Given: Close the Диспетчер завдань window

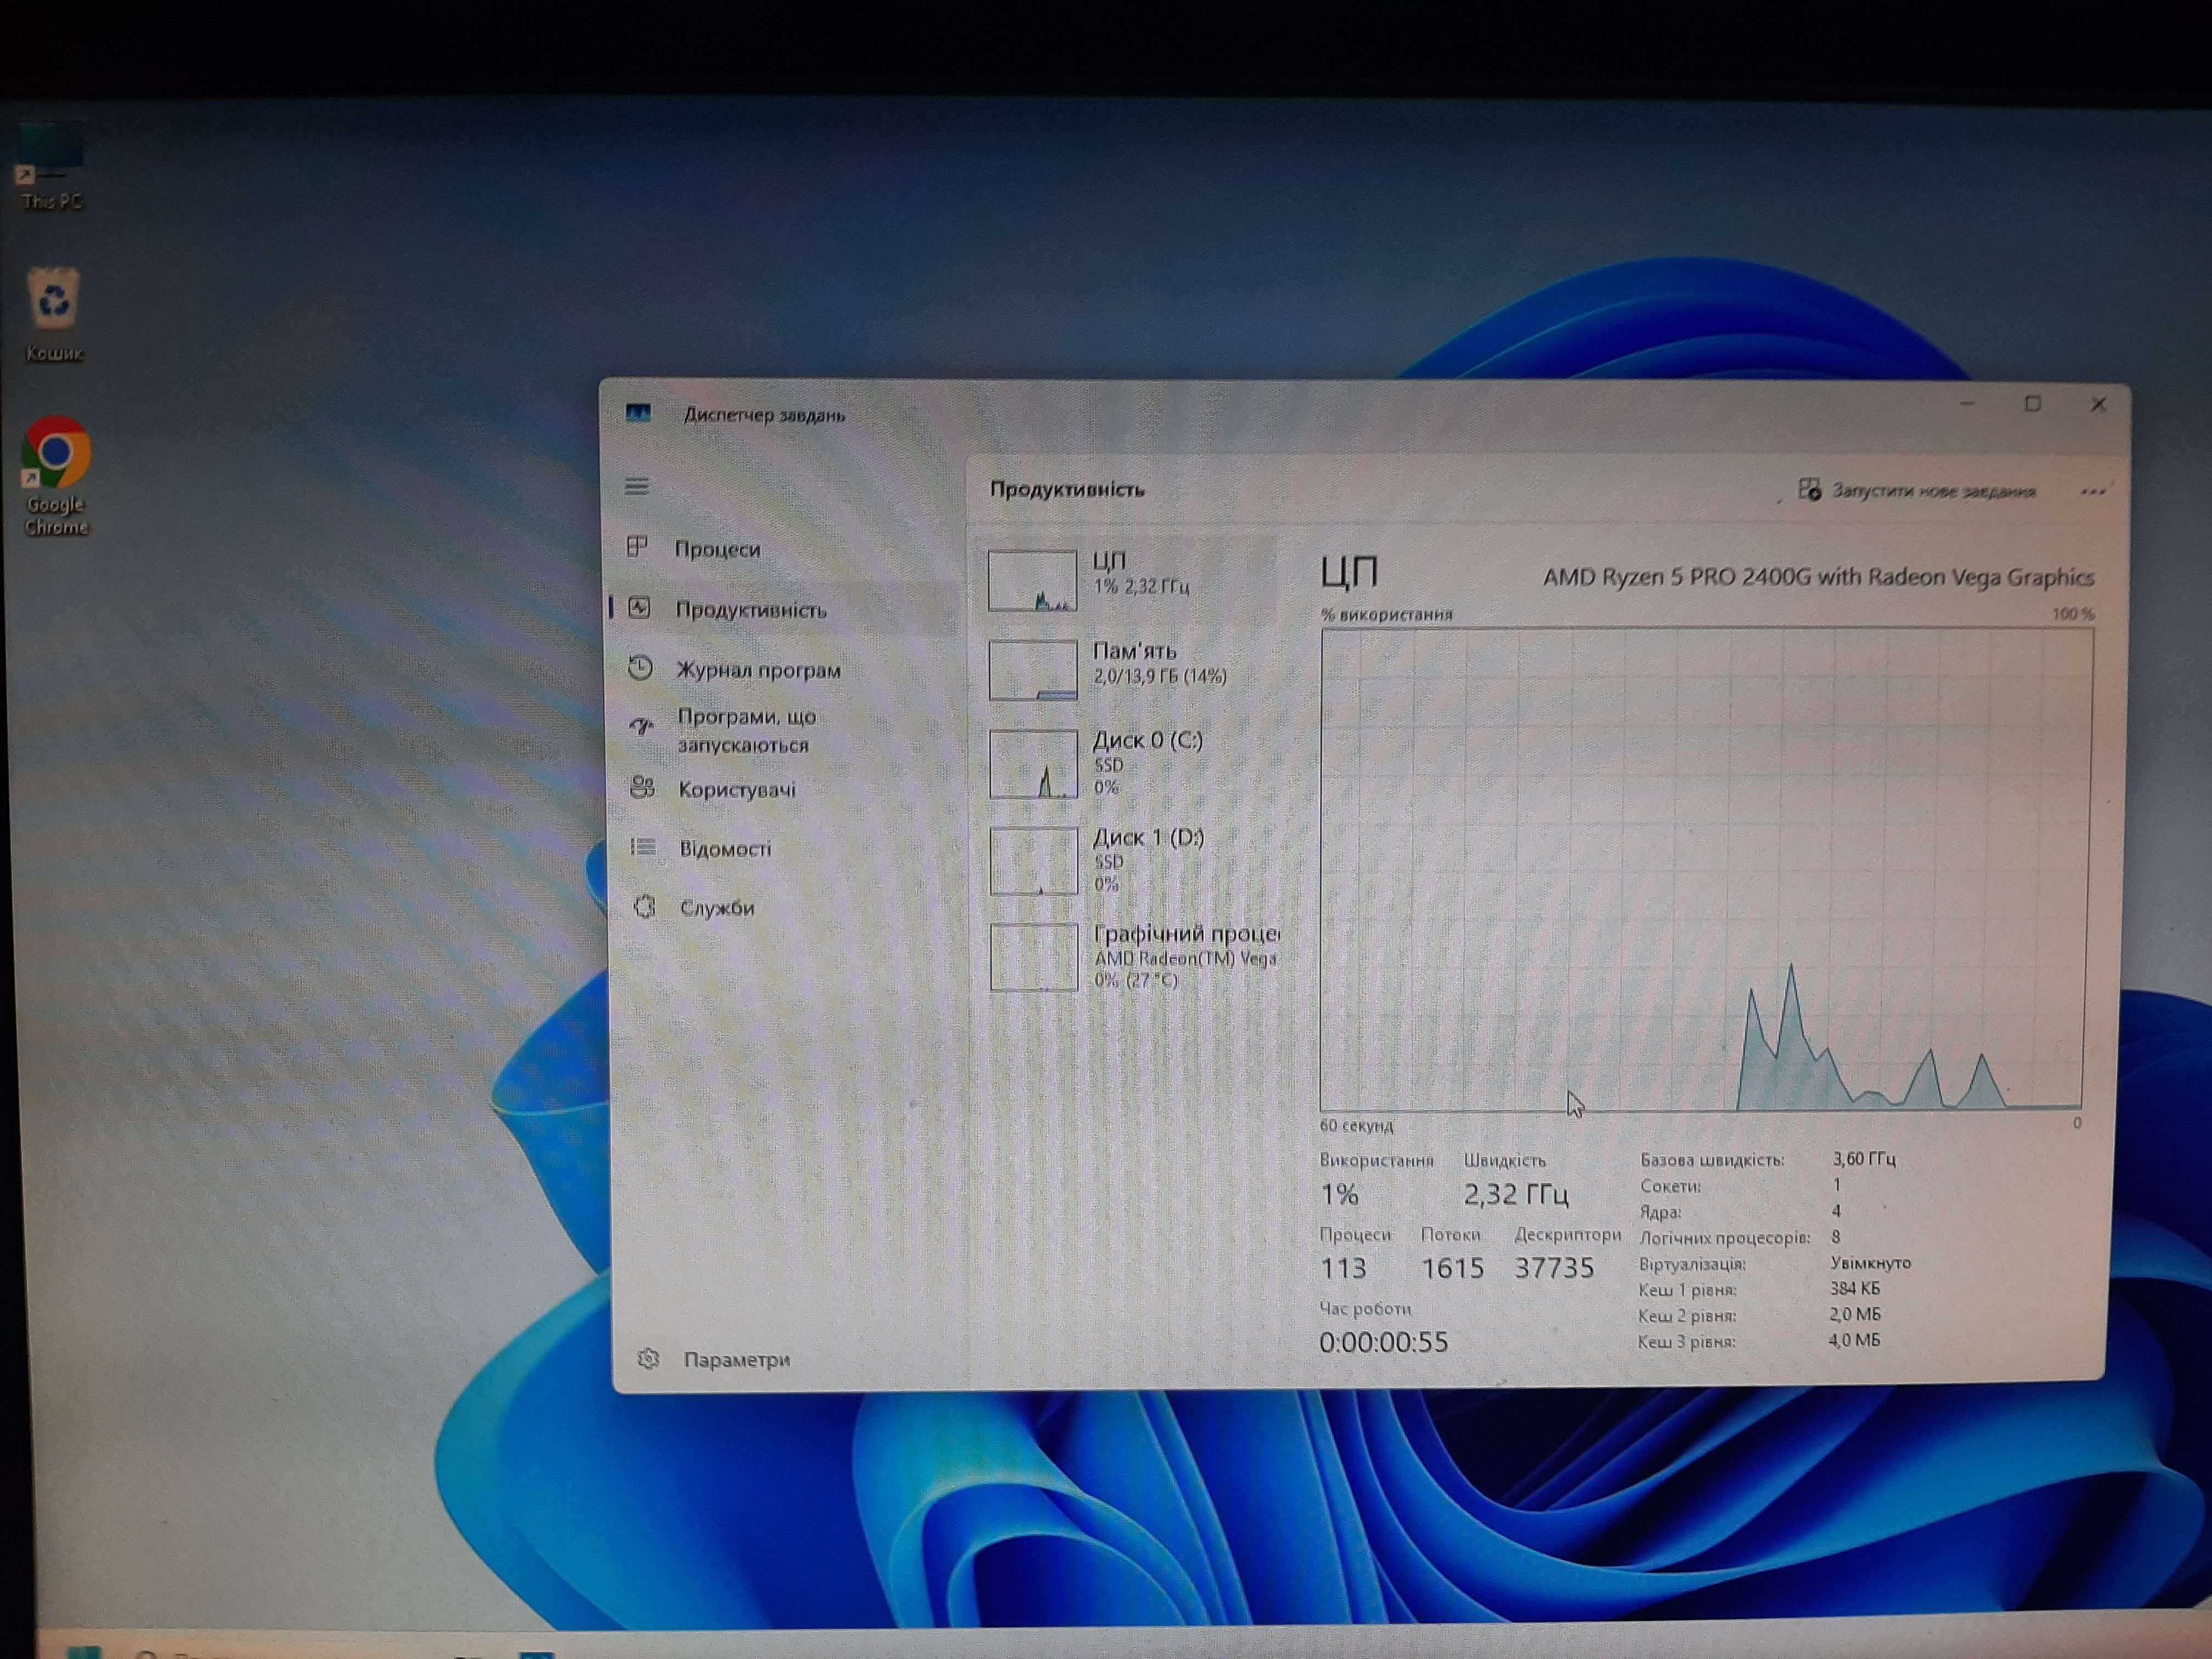Looking at the screenshot, I should (x=2099, y=405).
